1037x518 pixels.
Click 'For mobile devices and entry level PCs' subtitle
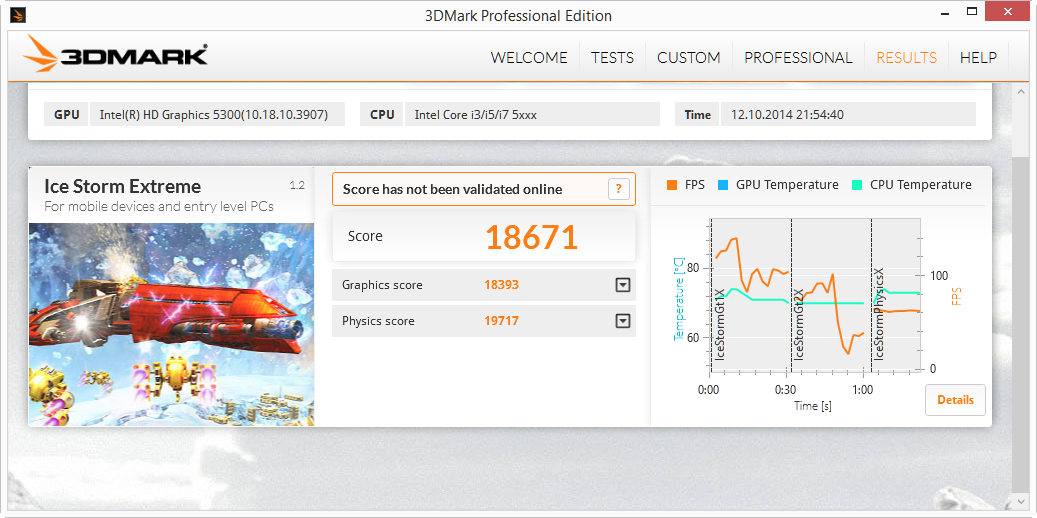coord(159,206)
